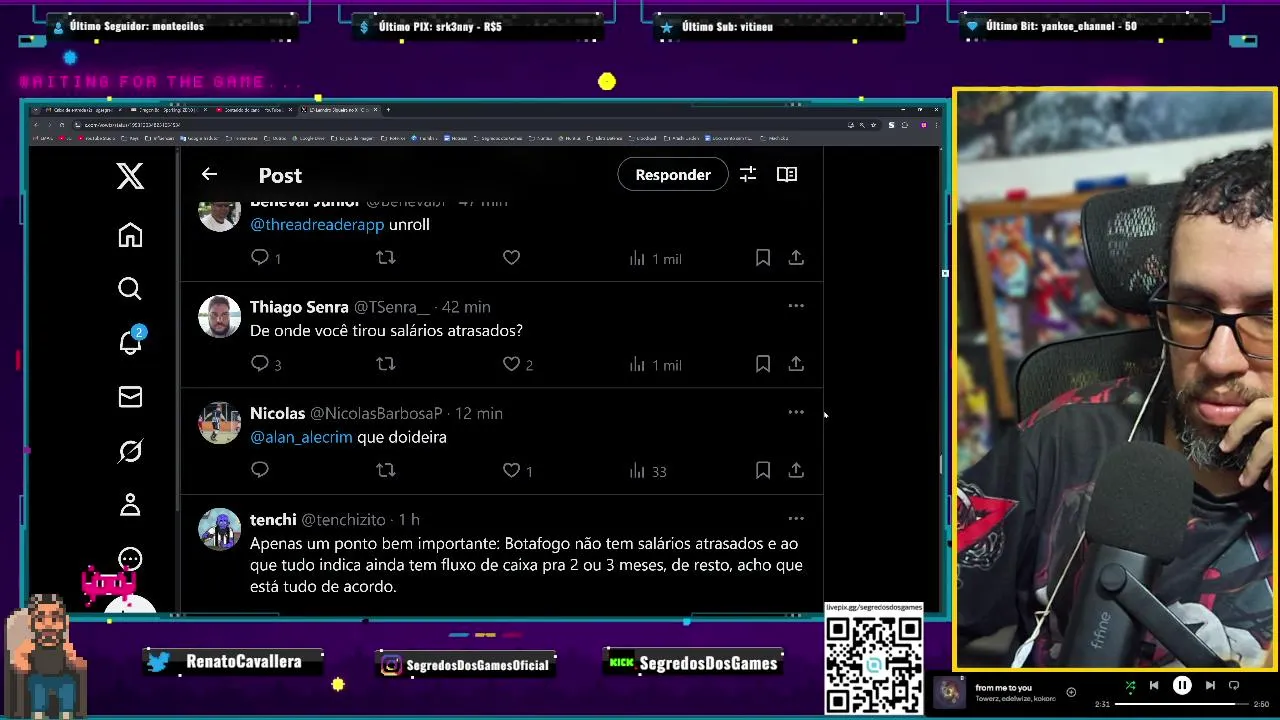
Task: Repost the threadreaderapp unroll tweet
Action: point(386,258)
